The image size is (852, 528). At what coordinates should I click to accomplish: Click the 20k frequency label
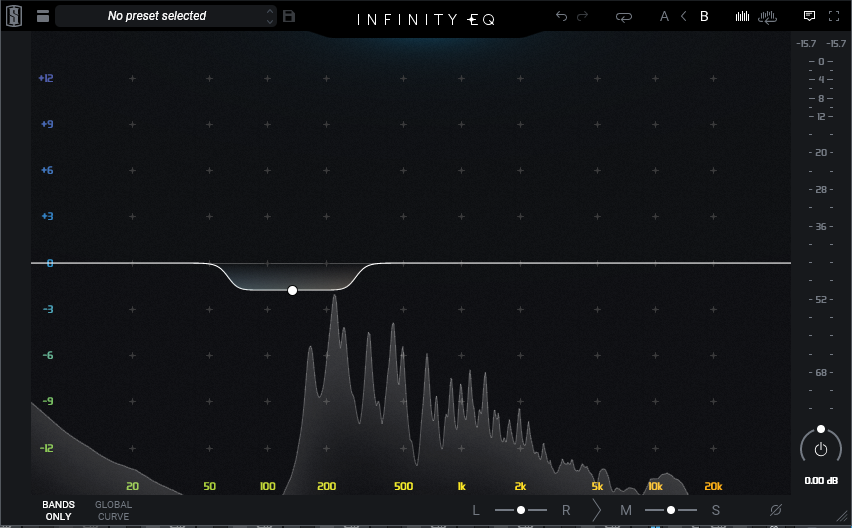[x=713, y=486]
